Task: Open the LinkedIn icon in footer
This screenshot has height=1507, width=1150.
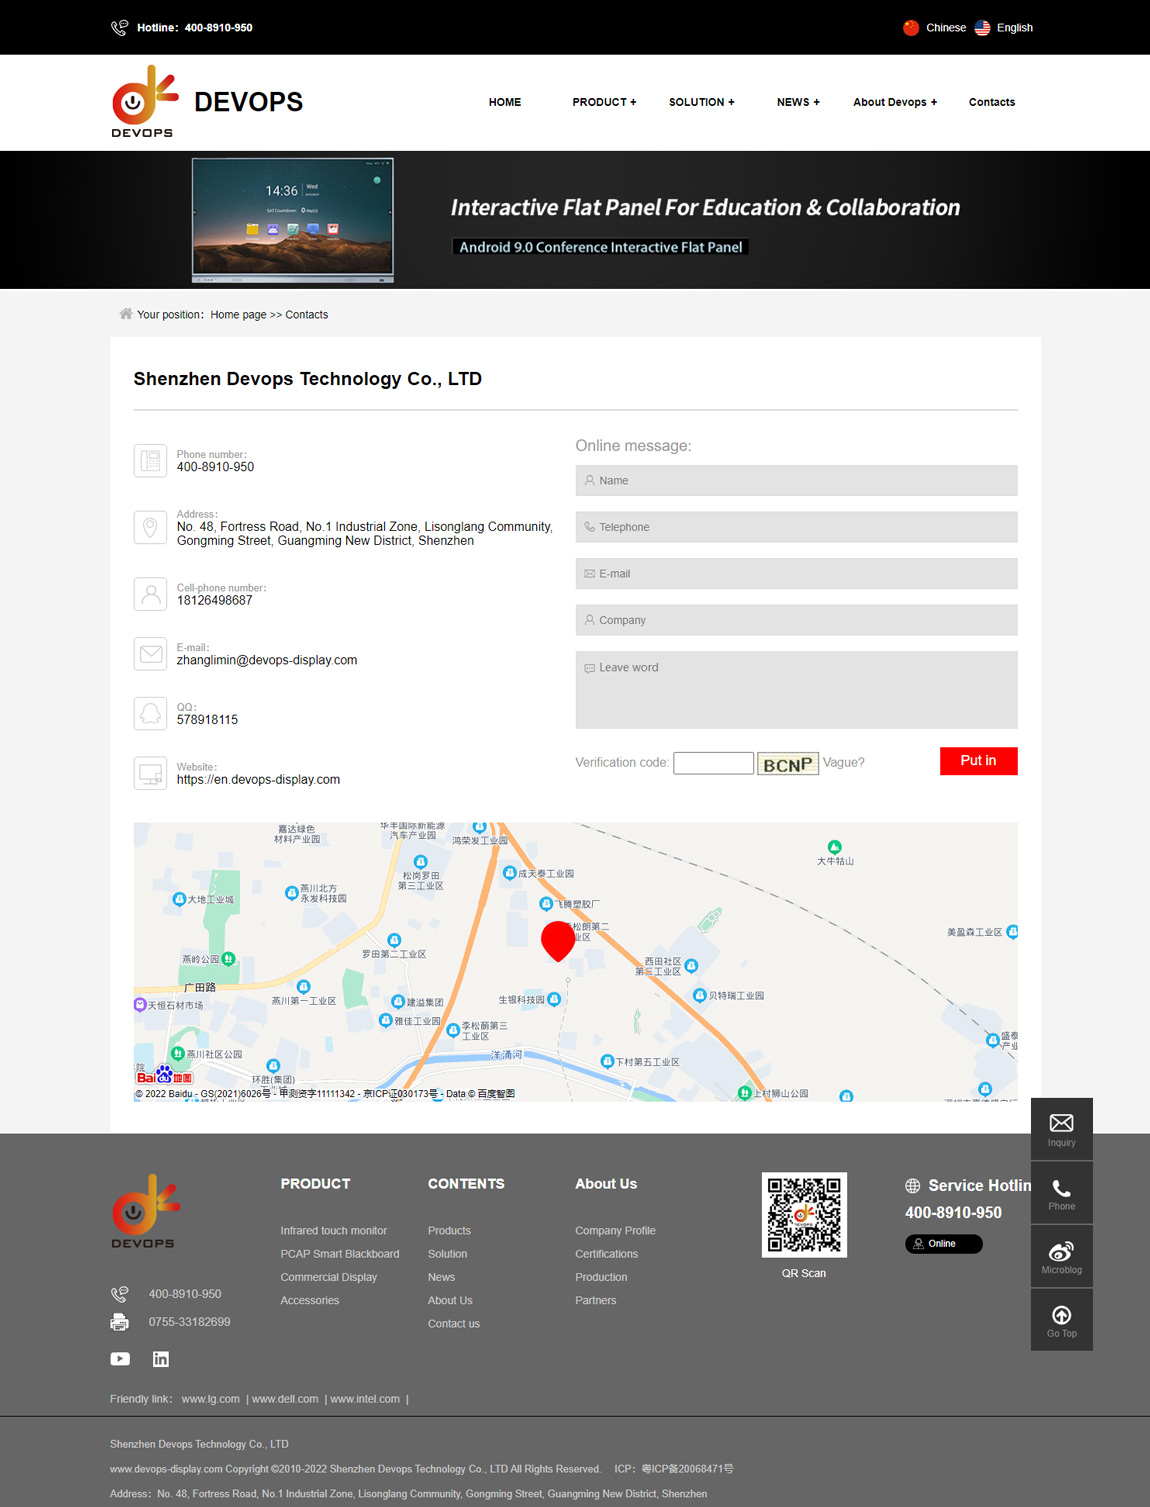Action: pyautogui.click(x=161, y=1359)
